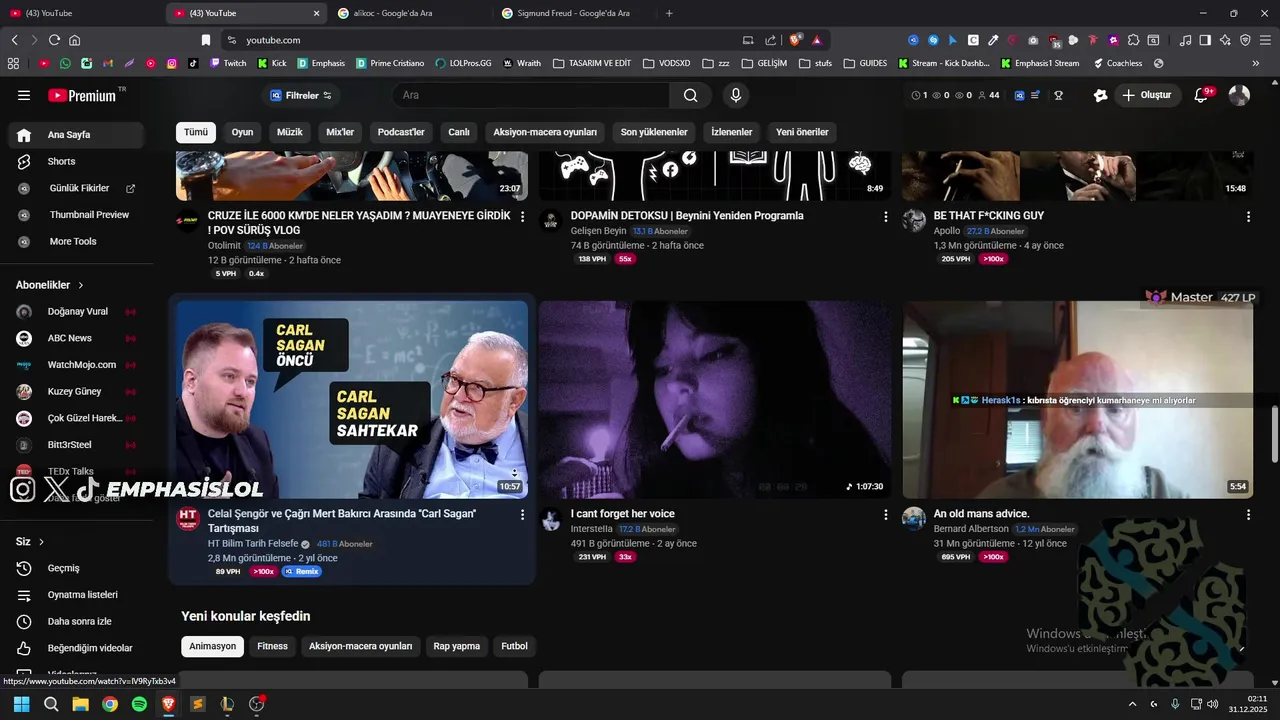This screenshot has width=1280, height=720.
Task: Show hidden system tray icons
Action: 1132,704
